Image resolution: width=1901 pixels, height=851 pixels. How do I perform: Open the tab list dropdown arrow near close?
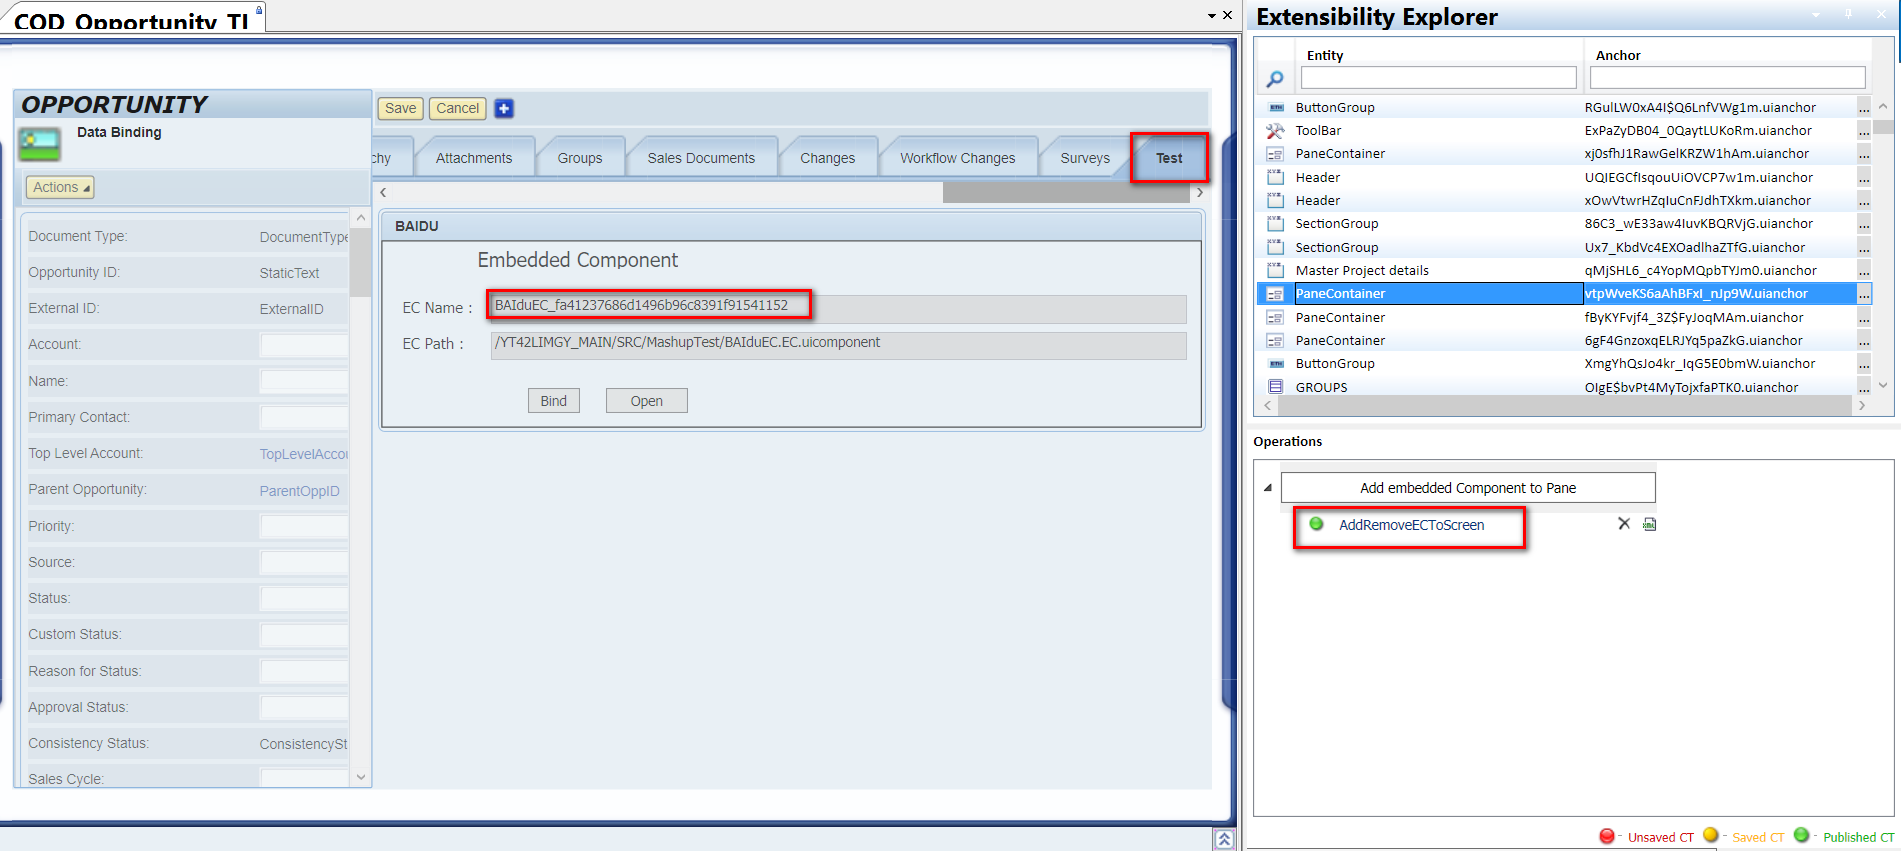[1212, 16]
